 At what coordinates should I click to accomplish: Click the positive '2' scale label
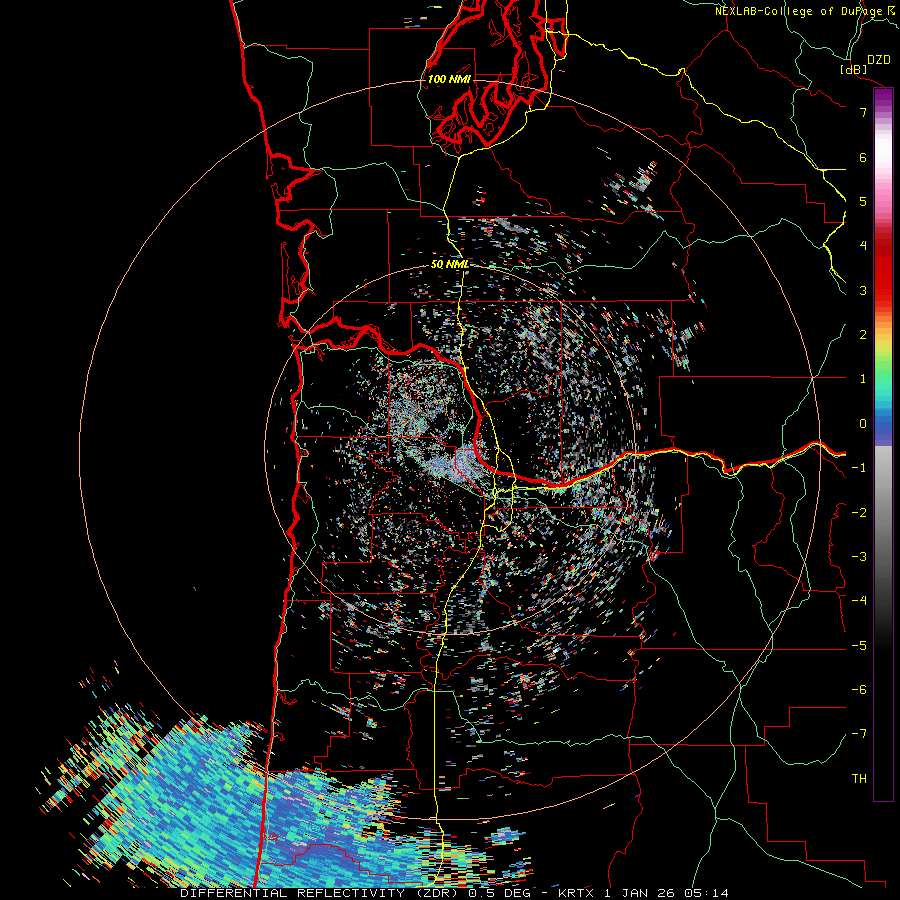click(863, 335)
